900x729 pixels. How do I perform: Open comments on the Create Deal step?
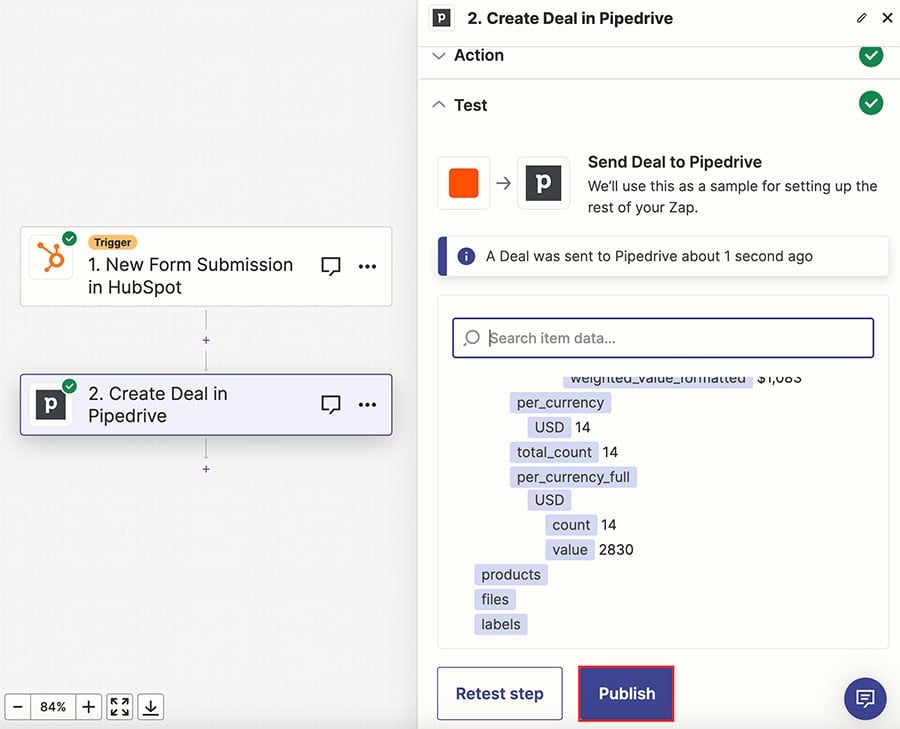point(330,404)
